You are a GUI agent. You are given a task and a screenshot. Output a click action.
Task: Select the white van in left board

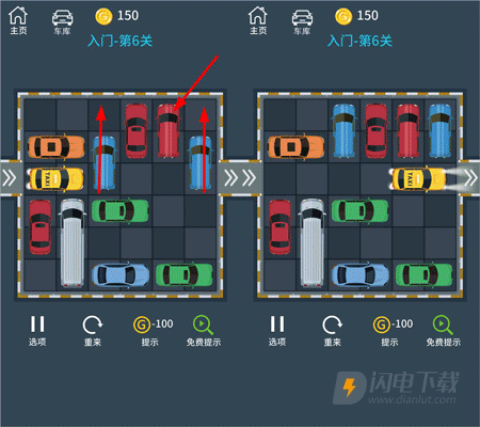72,243
